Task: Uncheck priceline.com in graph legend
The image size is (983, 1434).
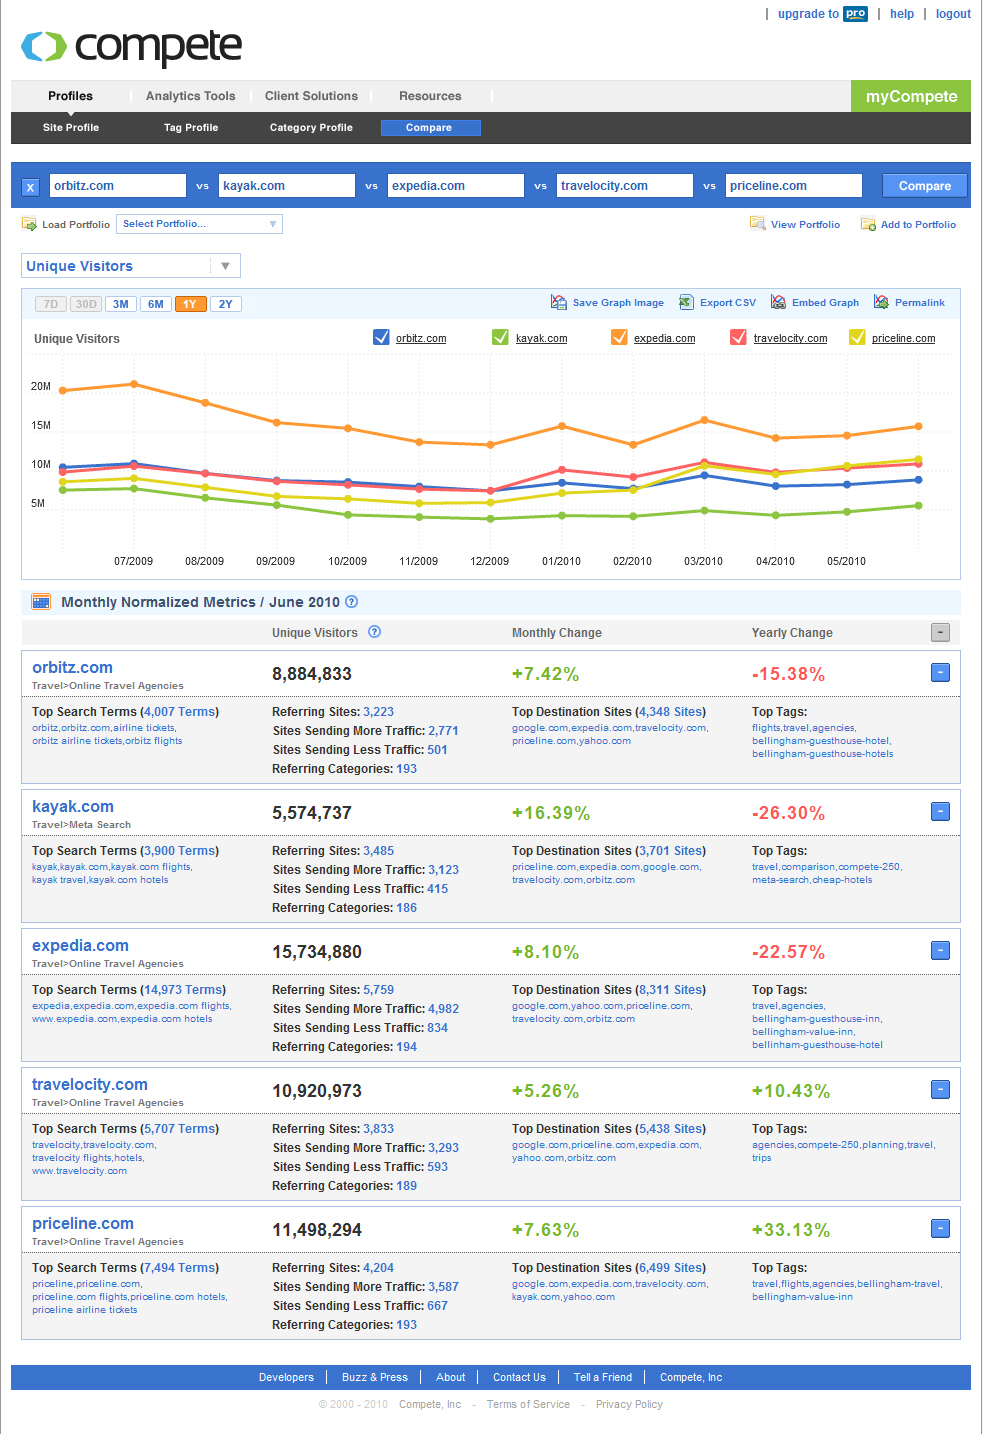Action: click(x=857, y=337)
